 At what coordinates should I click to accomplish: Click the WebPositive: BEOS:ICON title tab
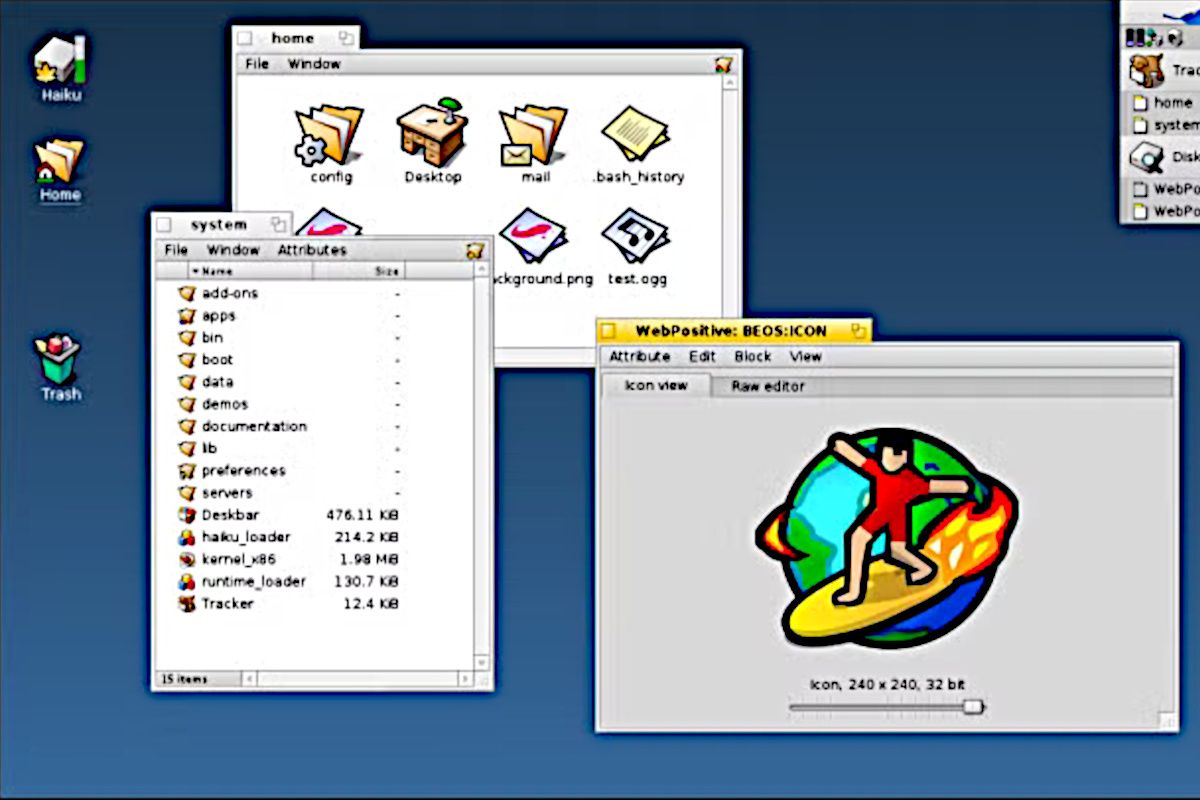coord(733,330)
